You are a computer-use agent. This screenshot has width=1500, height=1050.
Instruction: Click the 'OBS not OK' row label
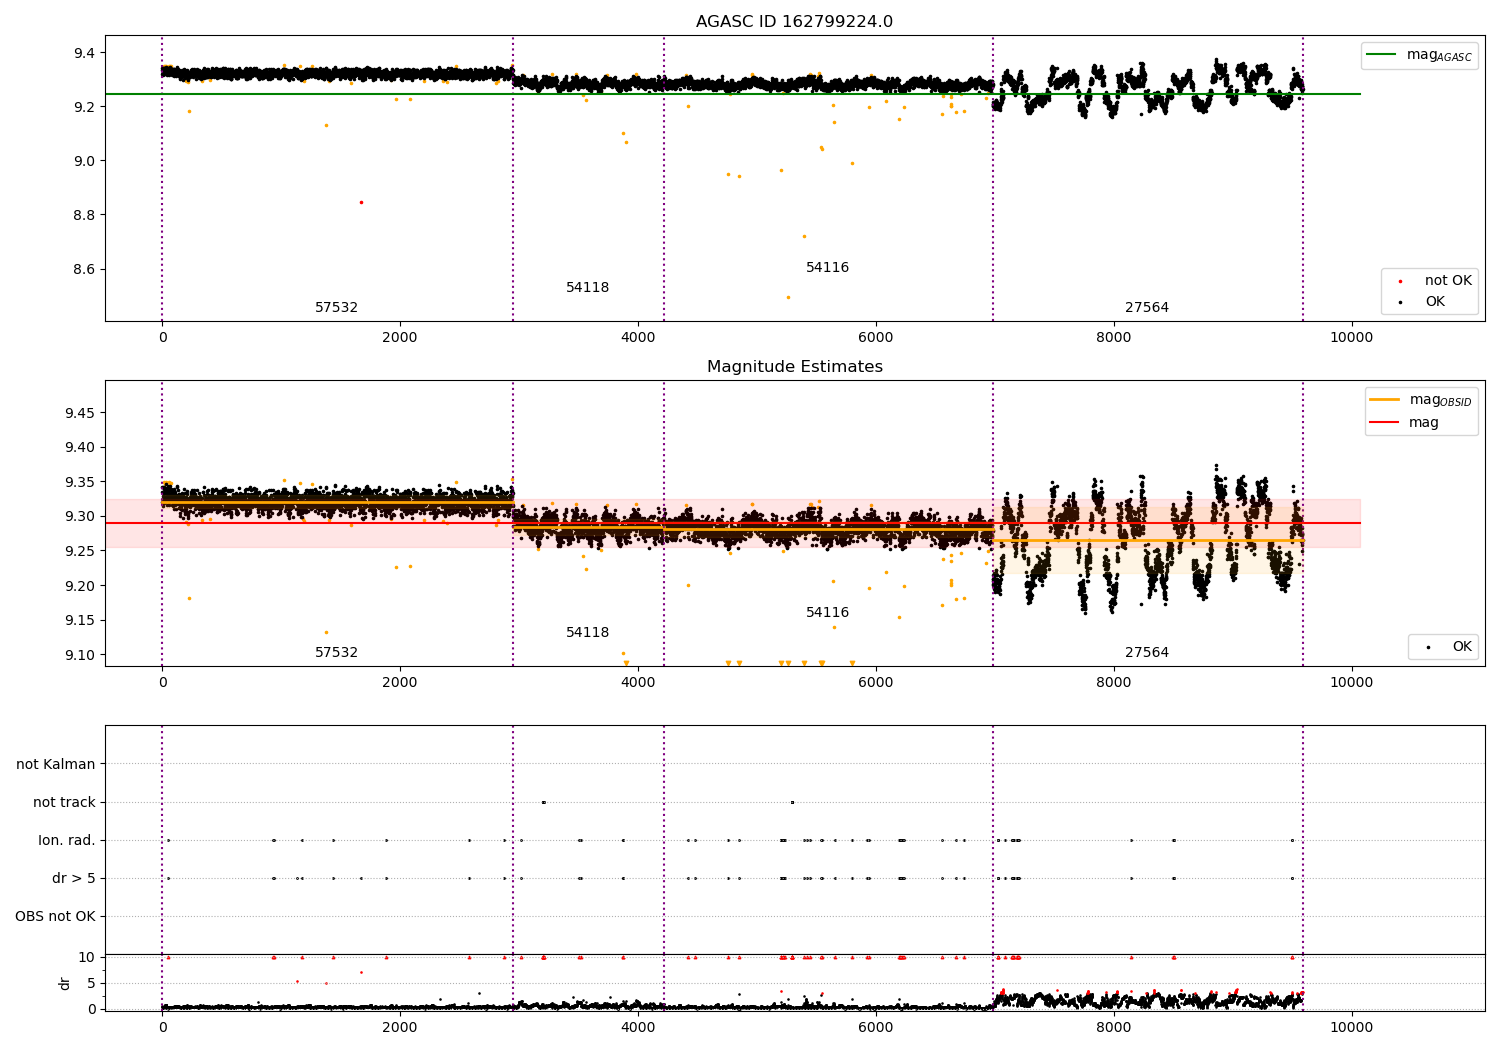55,916
